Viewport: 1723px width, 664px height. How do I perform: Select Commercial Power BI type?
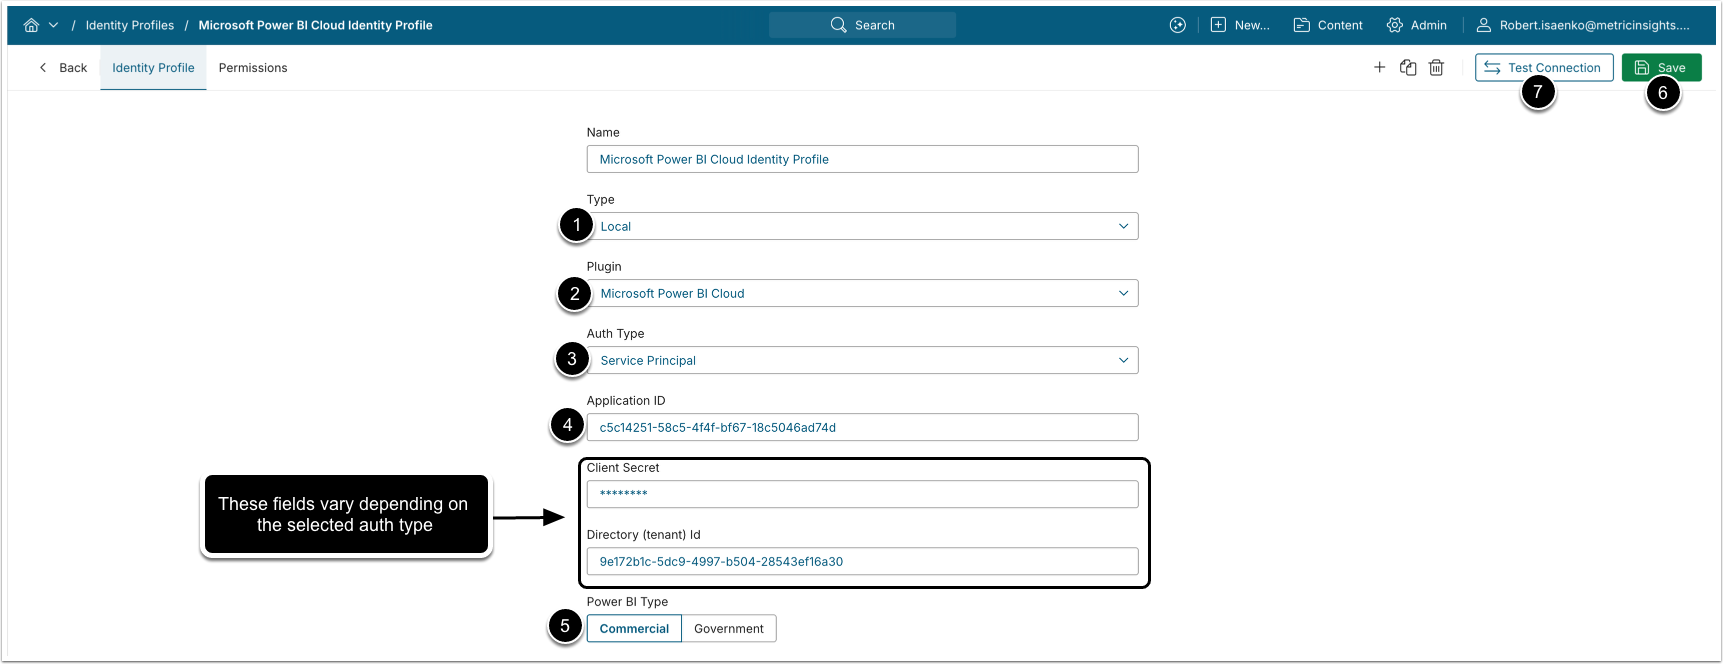click(x=634, y=628)
